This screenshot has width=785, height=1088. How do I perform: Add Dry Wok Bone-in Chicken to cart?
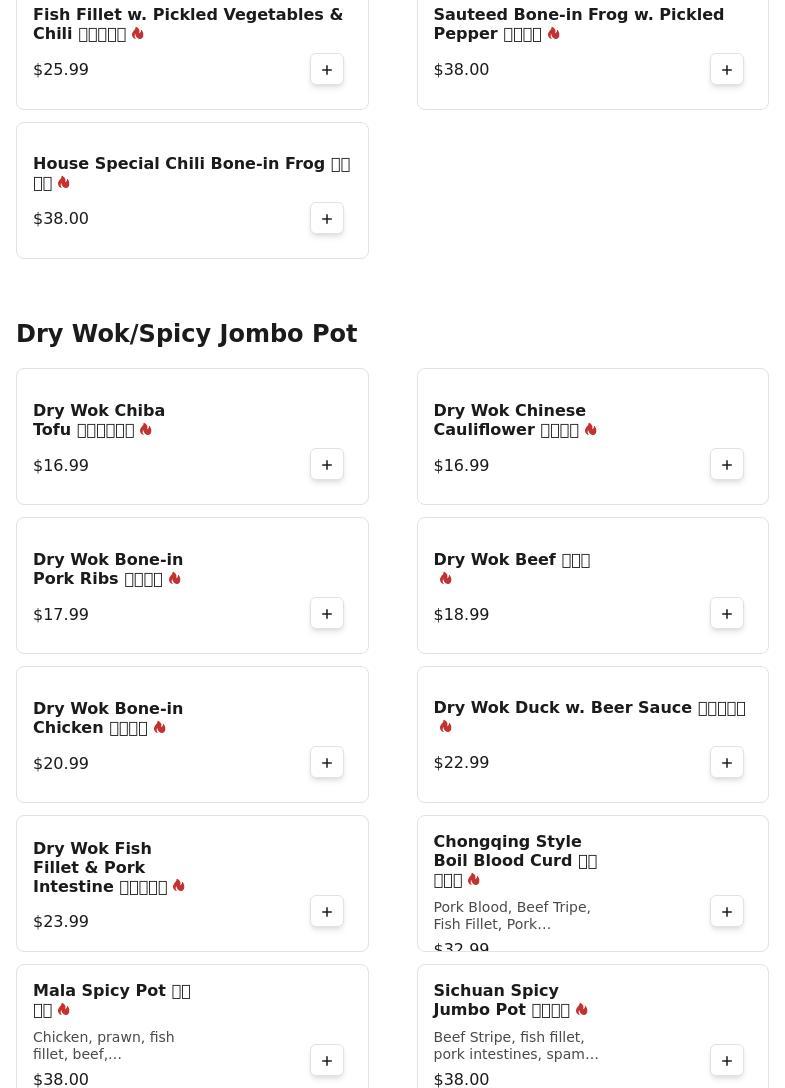point(327,763)
